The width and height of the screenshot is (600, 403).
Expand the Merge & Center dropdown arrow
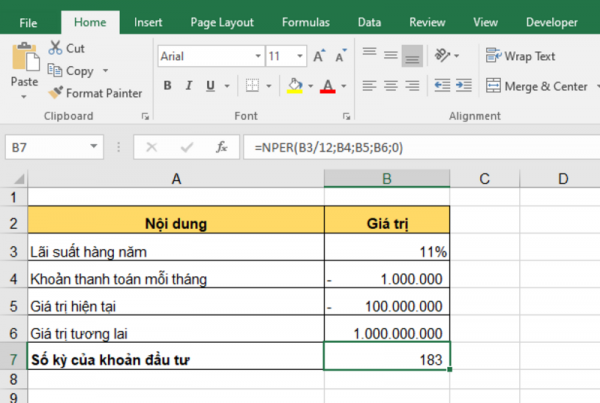(597, 86)
